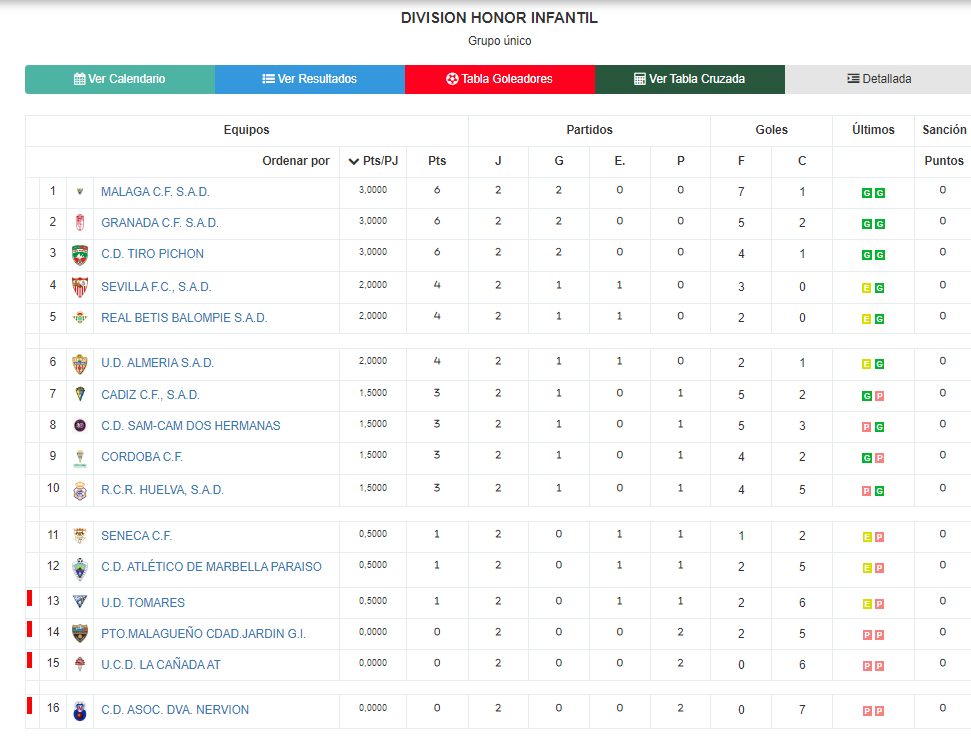Click Ordenar por label
This screenshot has height=737, width=971.
pyautogui.click(x=296, y=161)
